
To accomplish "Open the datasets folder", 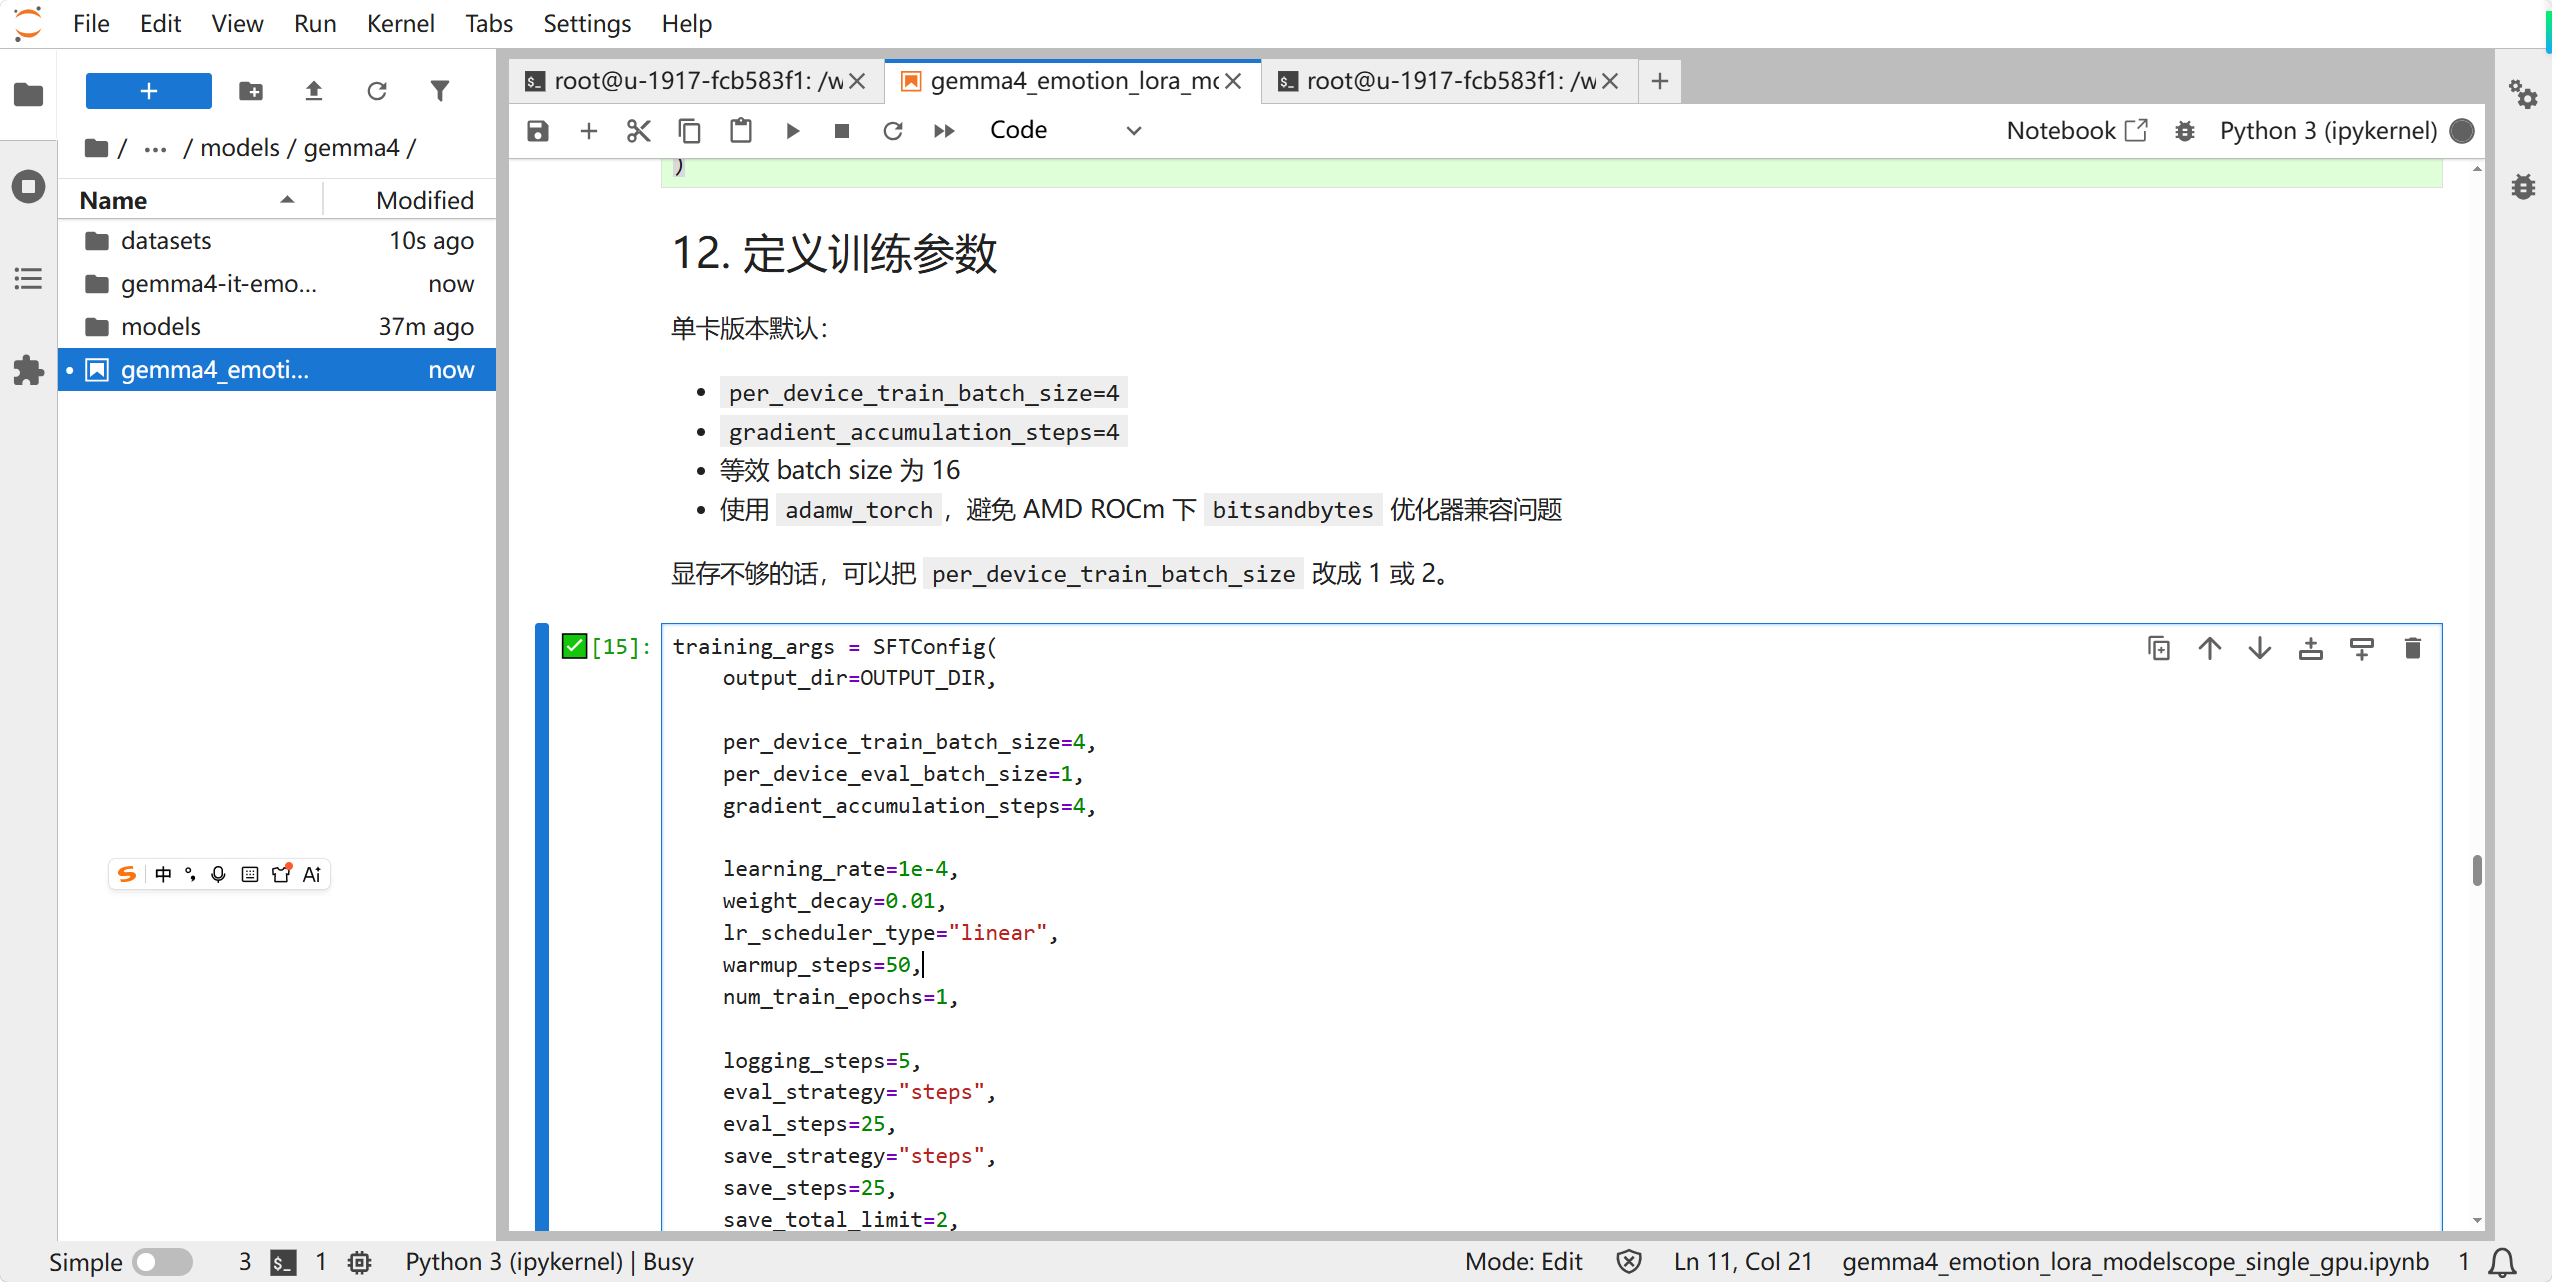I will (x=277, y=241).
